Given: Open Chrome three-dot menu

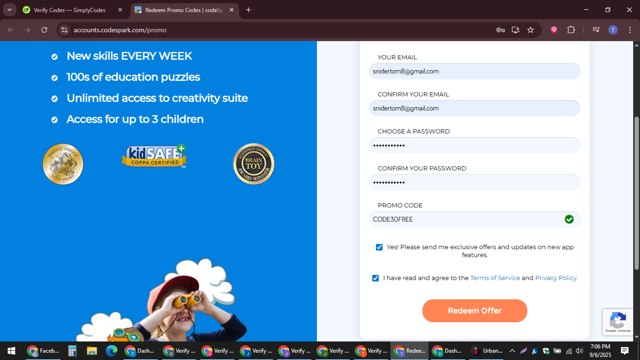Looking at the screenshot, I should coord(630,30).
